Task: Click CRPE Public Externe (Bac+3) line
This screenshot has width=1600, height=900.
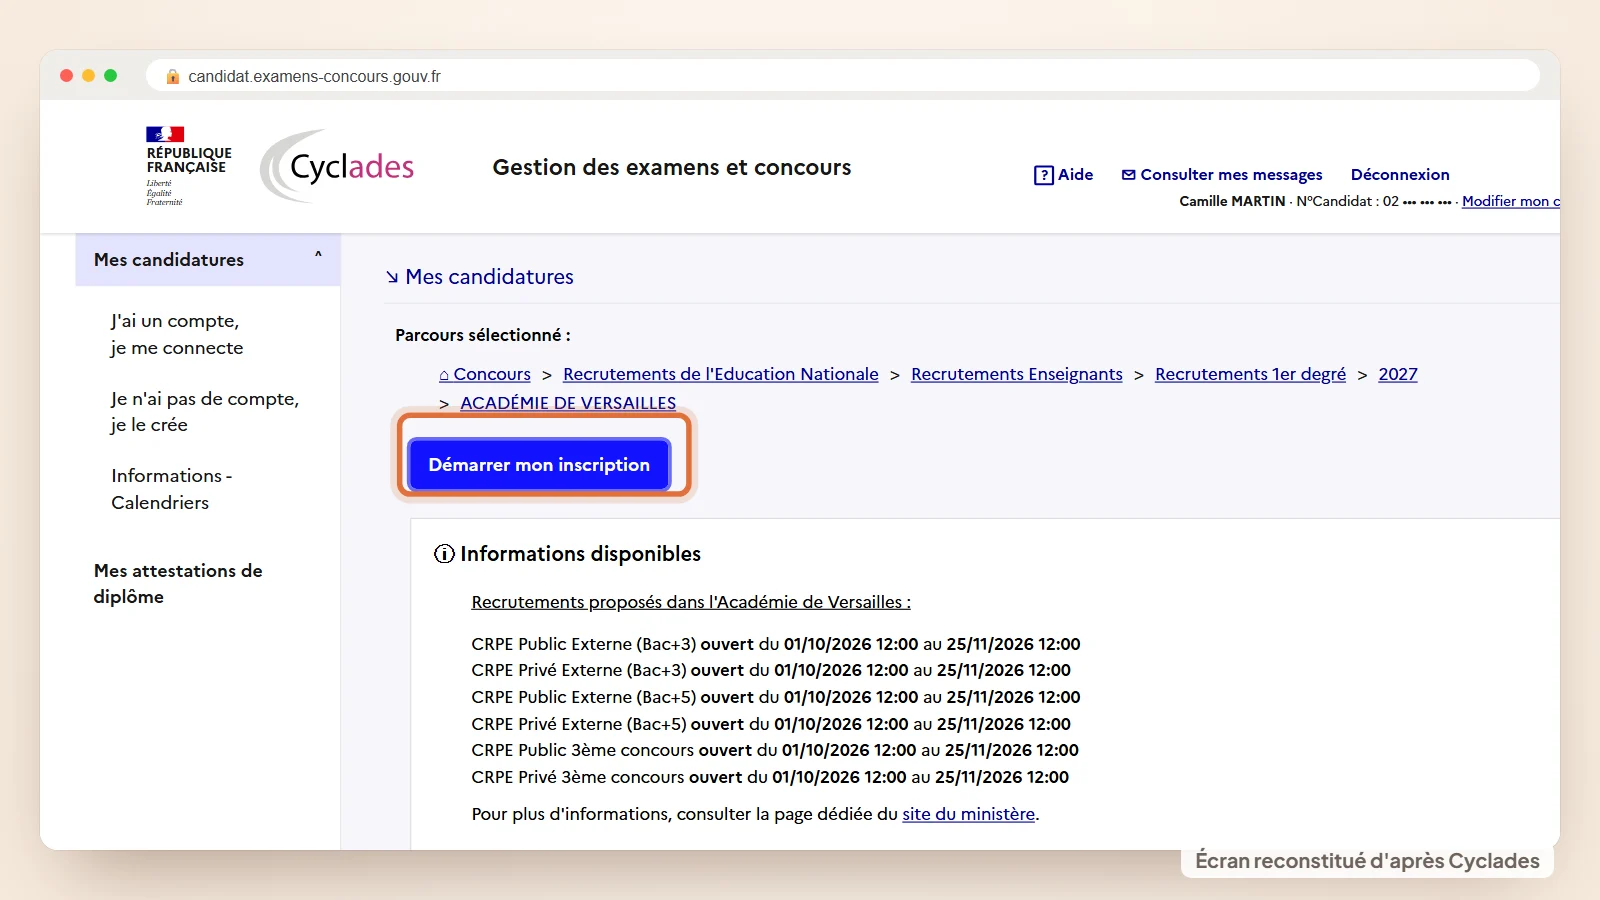Action: [x=776, y=644]
